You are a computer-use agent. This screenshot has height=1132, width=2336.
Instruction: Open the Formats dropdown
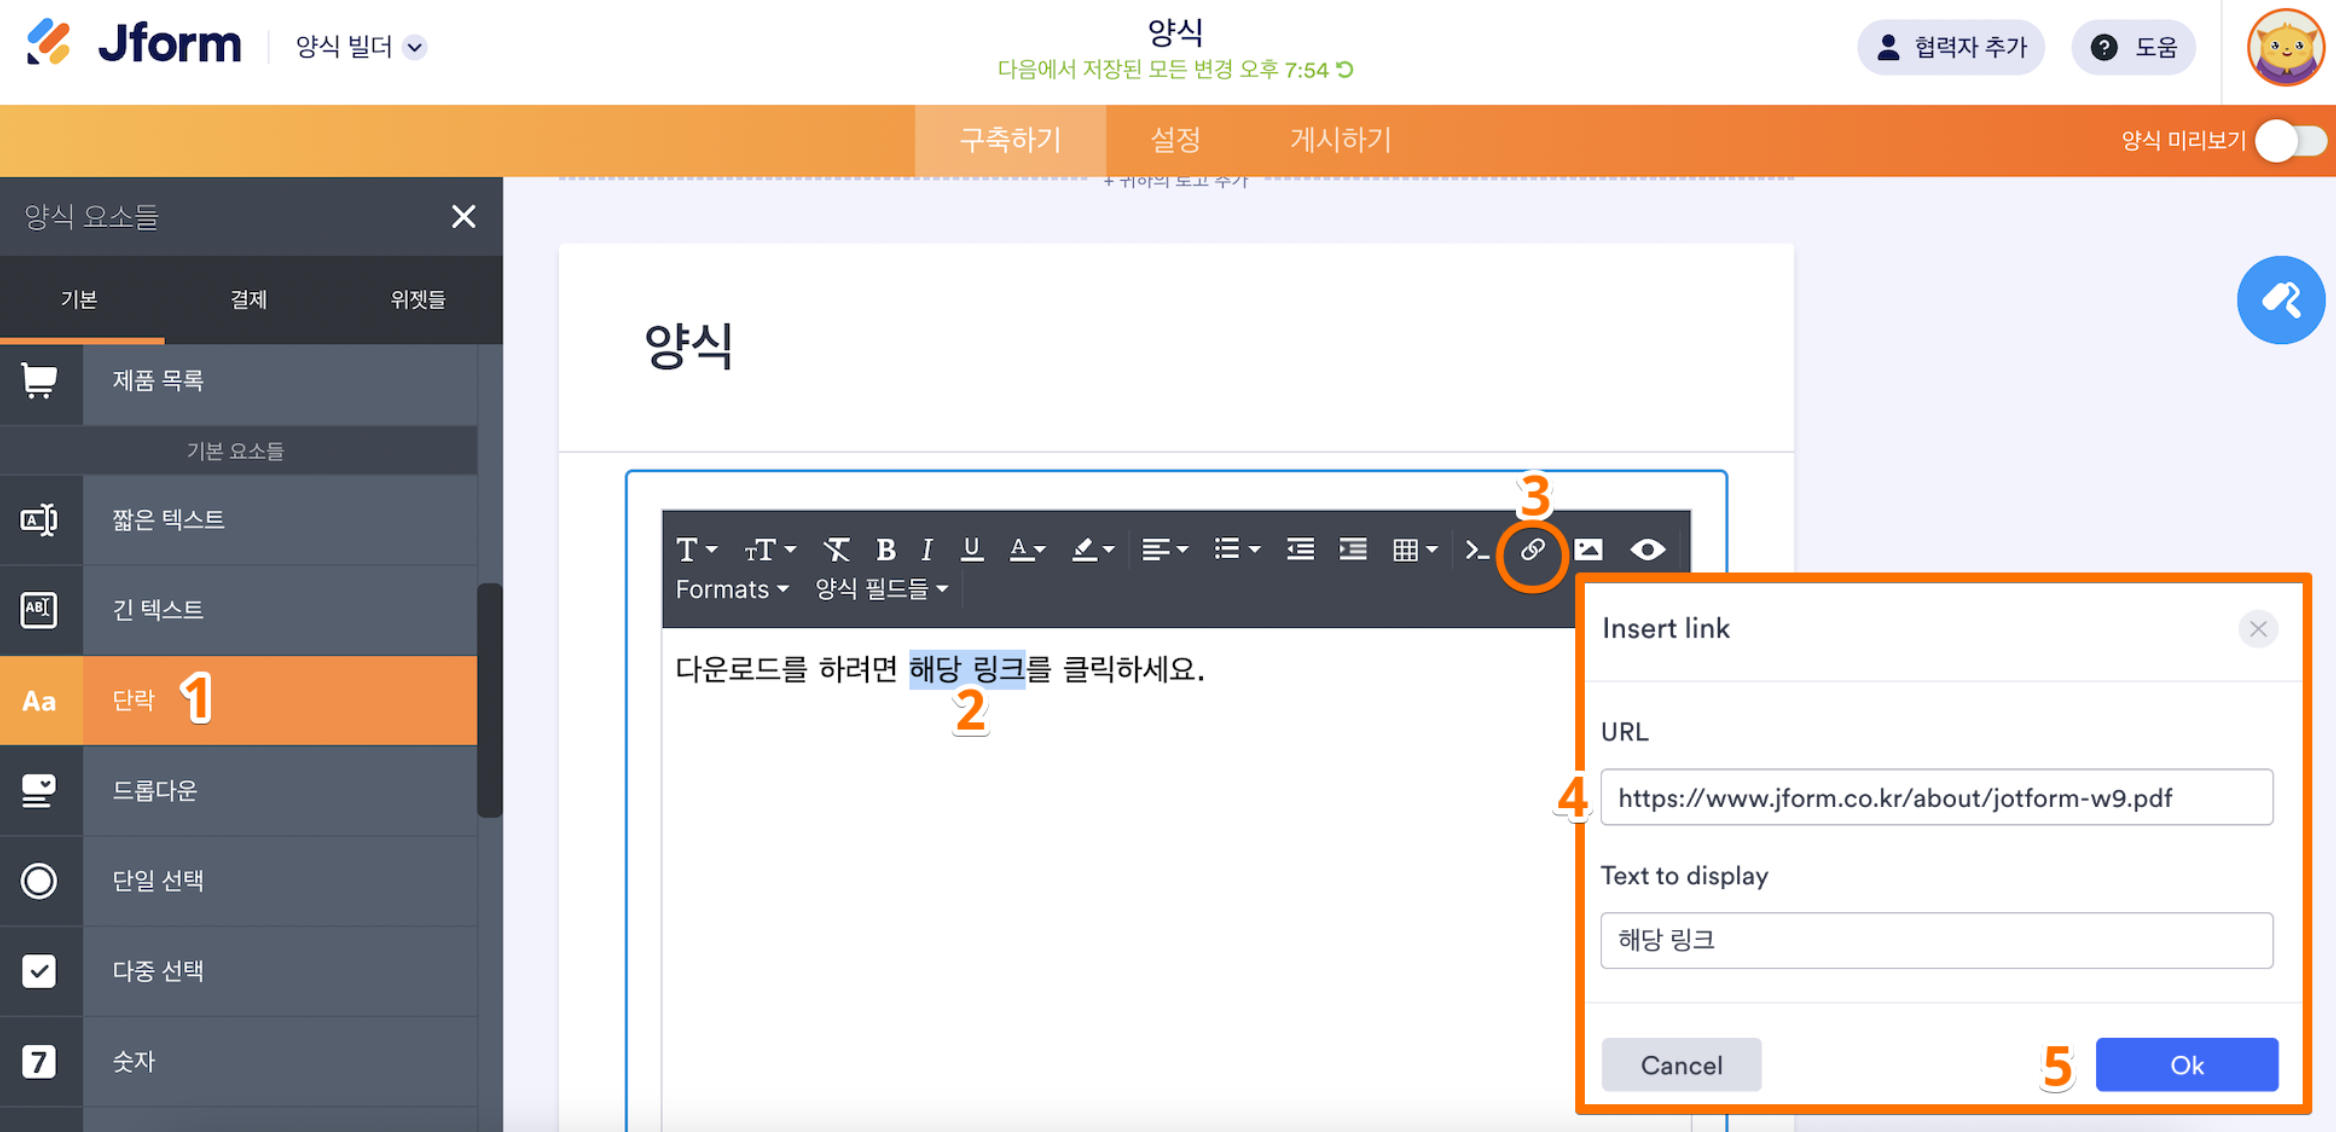(x=732, y=590)
